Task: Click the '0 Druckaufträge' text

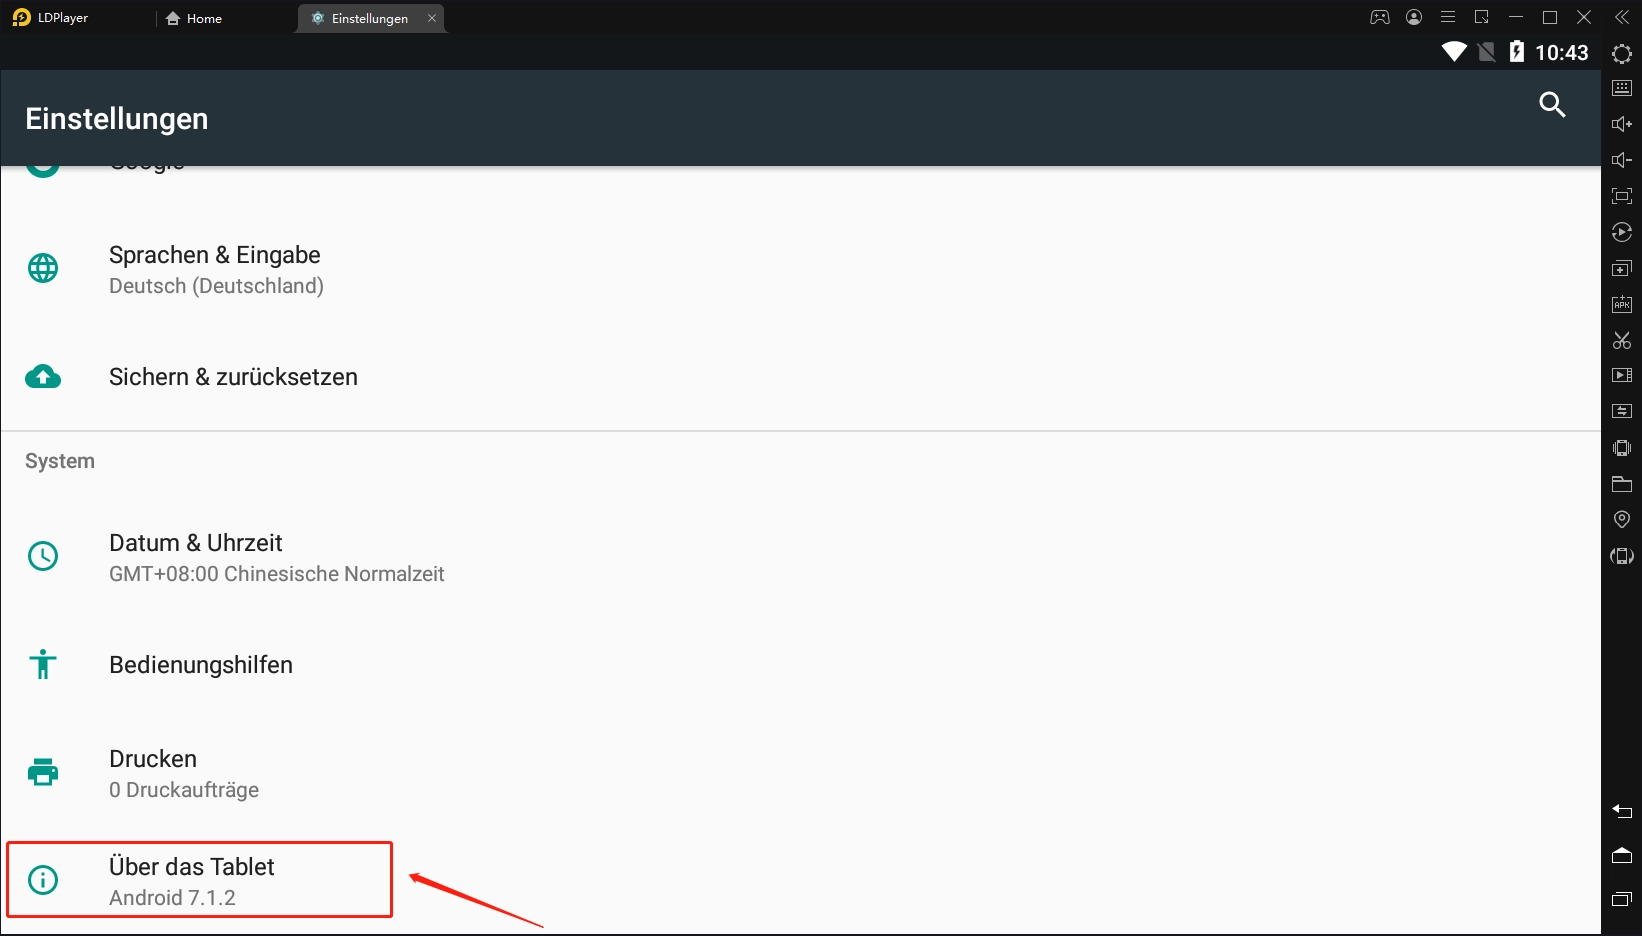Action: (x=184, y=790)
